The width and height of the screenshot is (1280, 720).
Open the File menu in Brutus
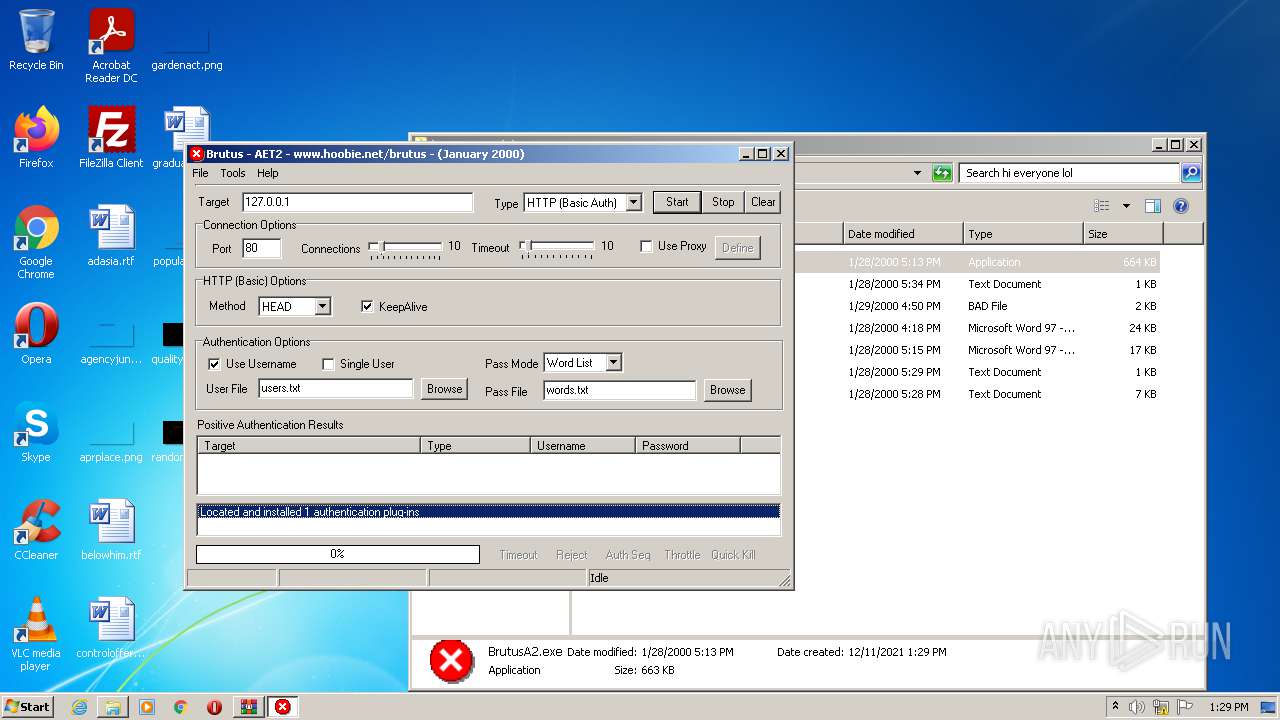pos(201,173)
